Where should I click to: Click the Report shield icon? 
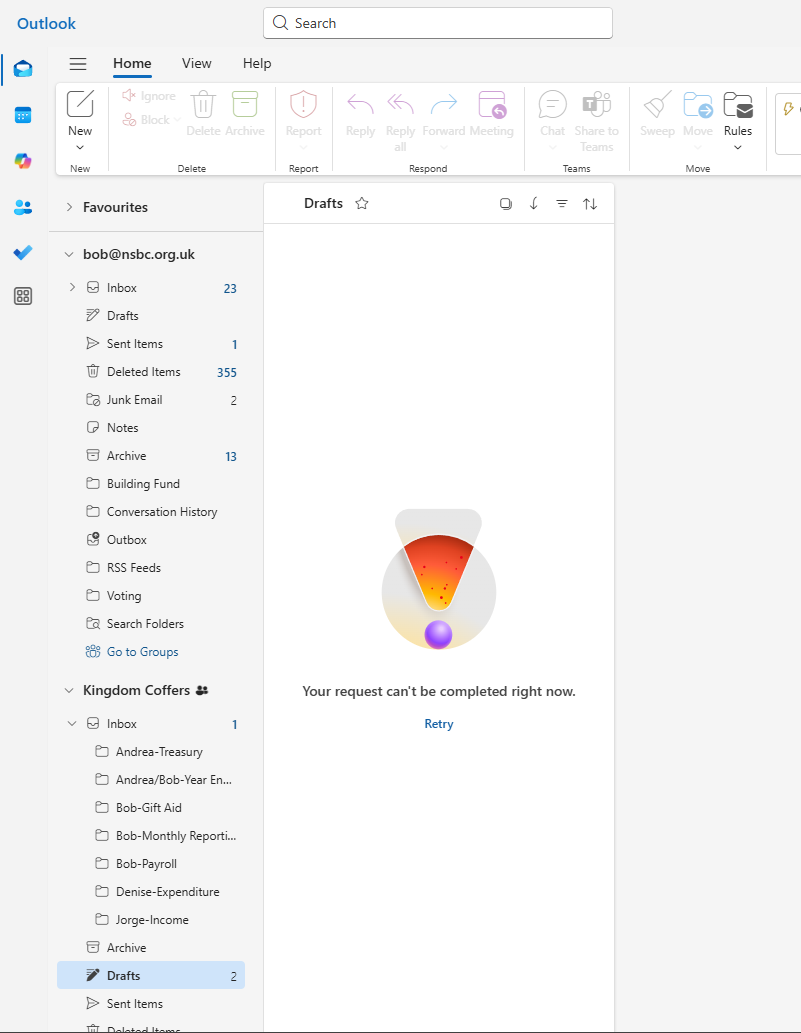click(304, 104)
